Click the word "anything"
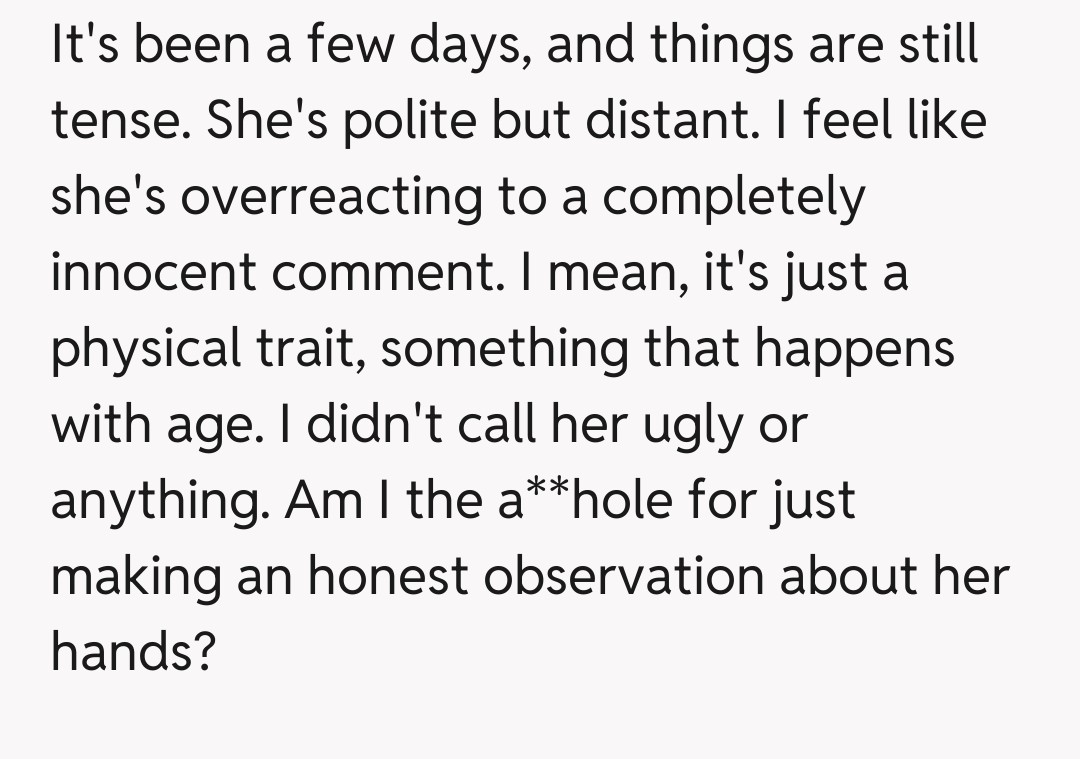This screenshot has width=1080, height=759. point(158,501)
